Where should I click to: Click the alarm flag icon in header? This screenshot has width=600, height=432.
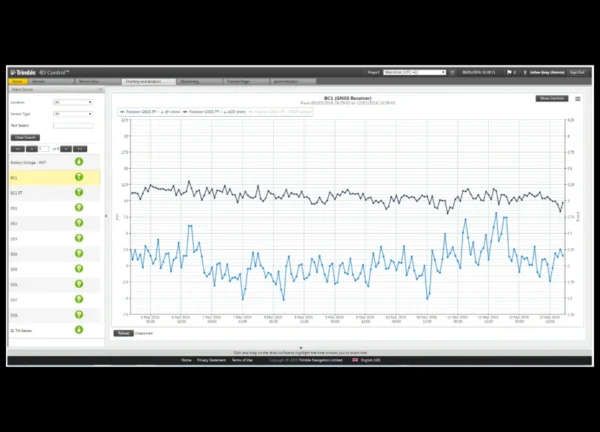(x=509, y=72)
